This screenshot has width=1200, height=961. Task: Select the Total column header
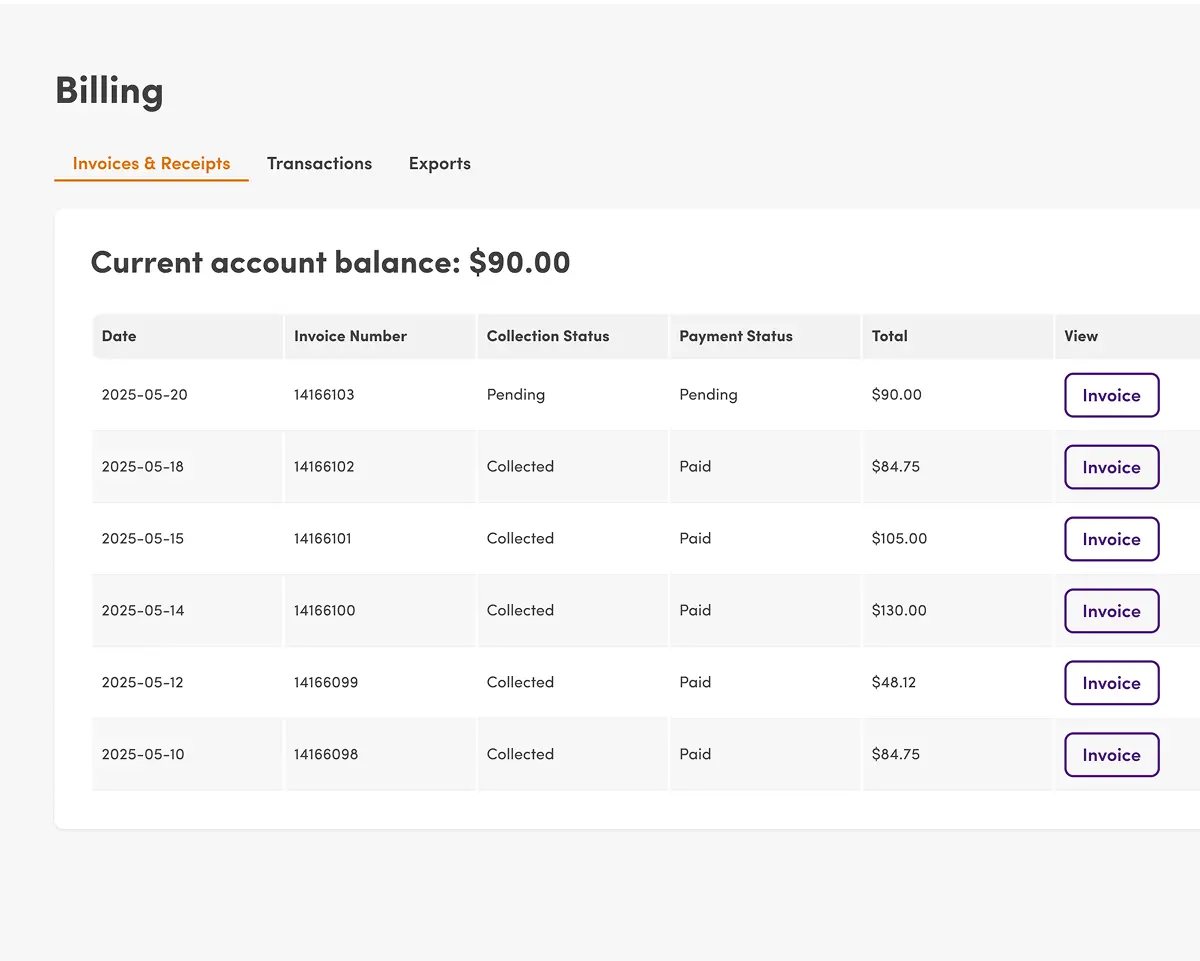889,336
